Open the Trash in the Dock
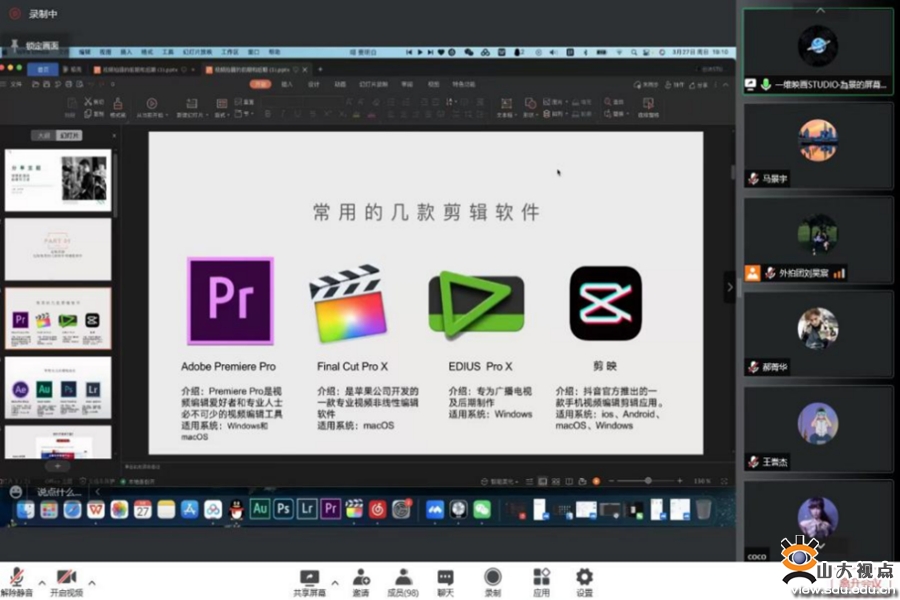This screenshot has height=600, width=900. [x=704, y=509]
